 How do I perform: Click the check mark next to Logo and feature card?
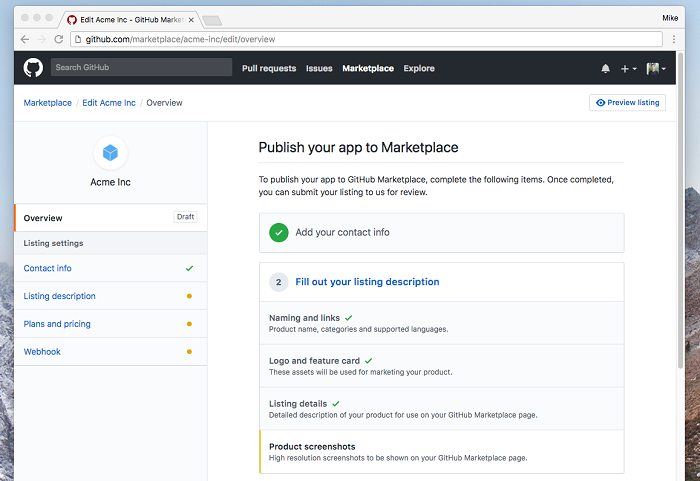click(x=368, y=361)
